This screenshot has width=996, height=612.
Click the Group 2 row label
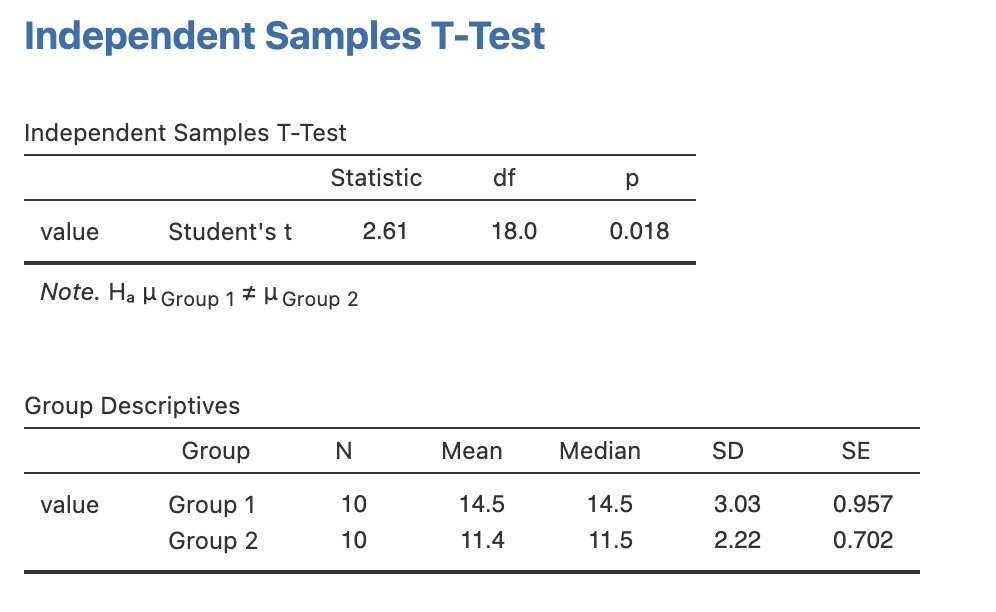pyautogui.click(x=213, y=541)
